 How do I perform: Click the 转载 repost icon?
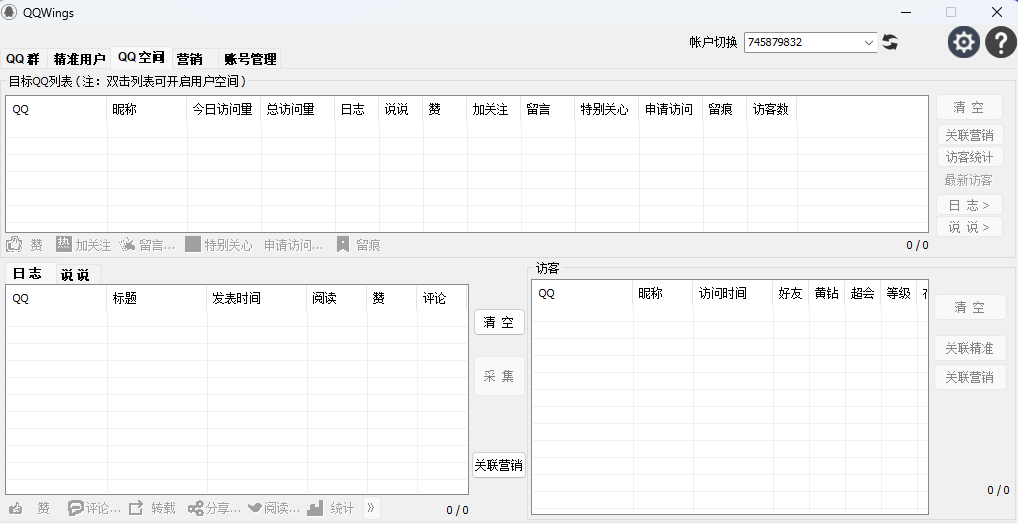tap(137, 508)
